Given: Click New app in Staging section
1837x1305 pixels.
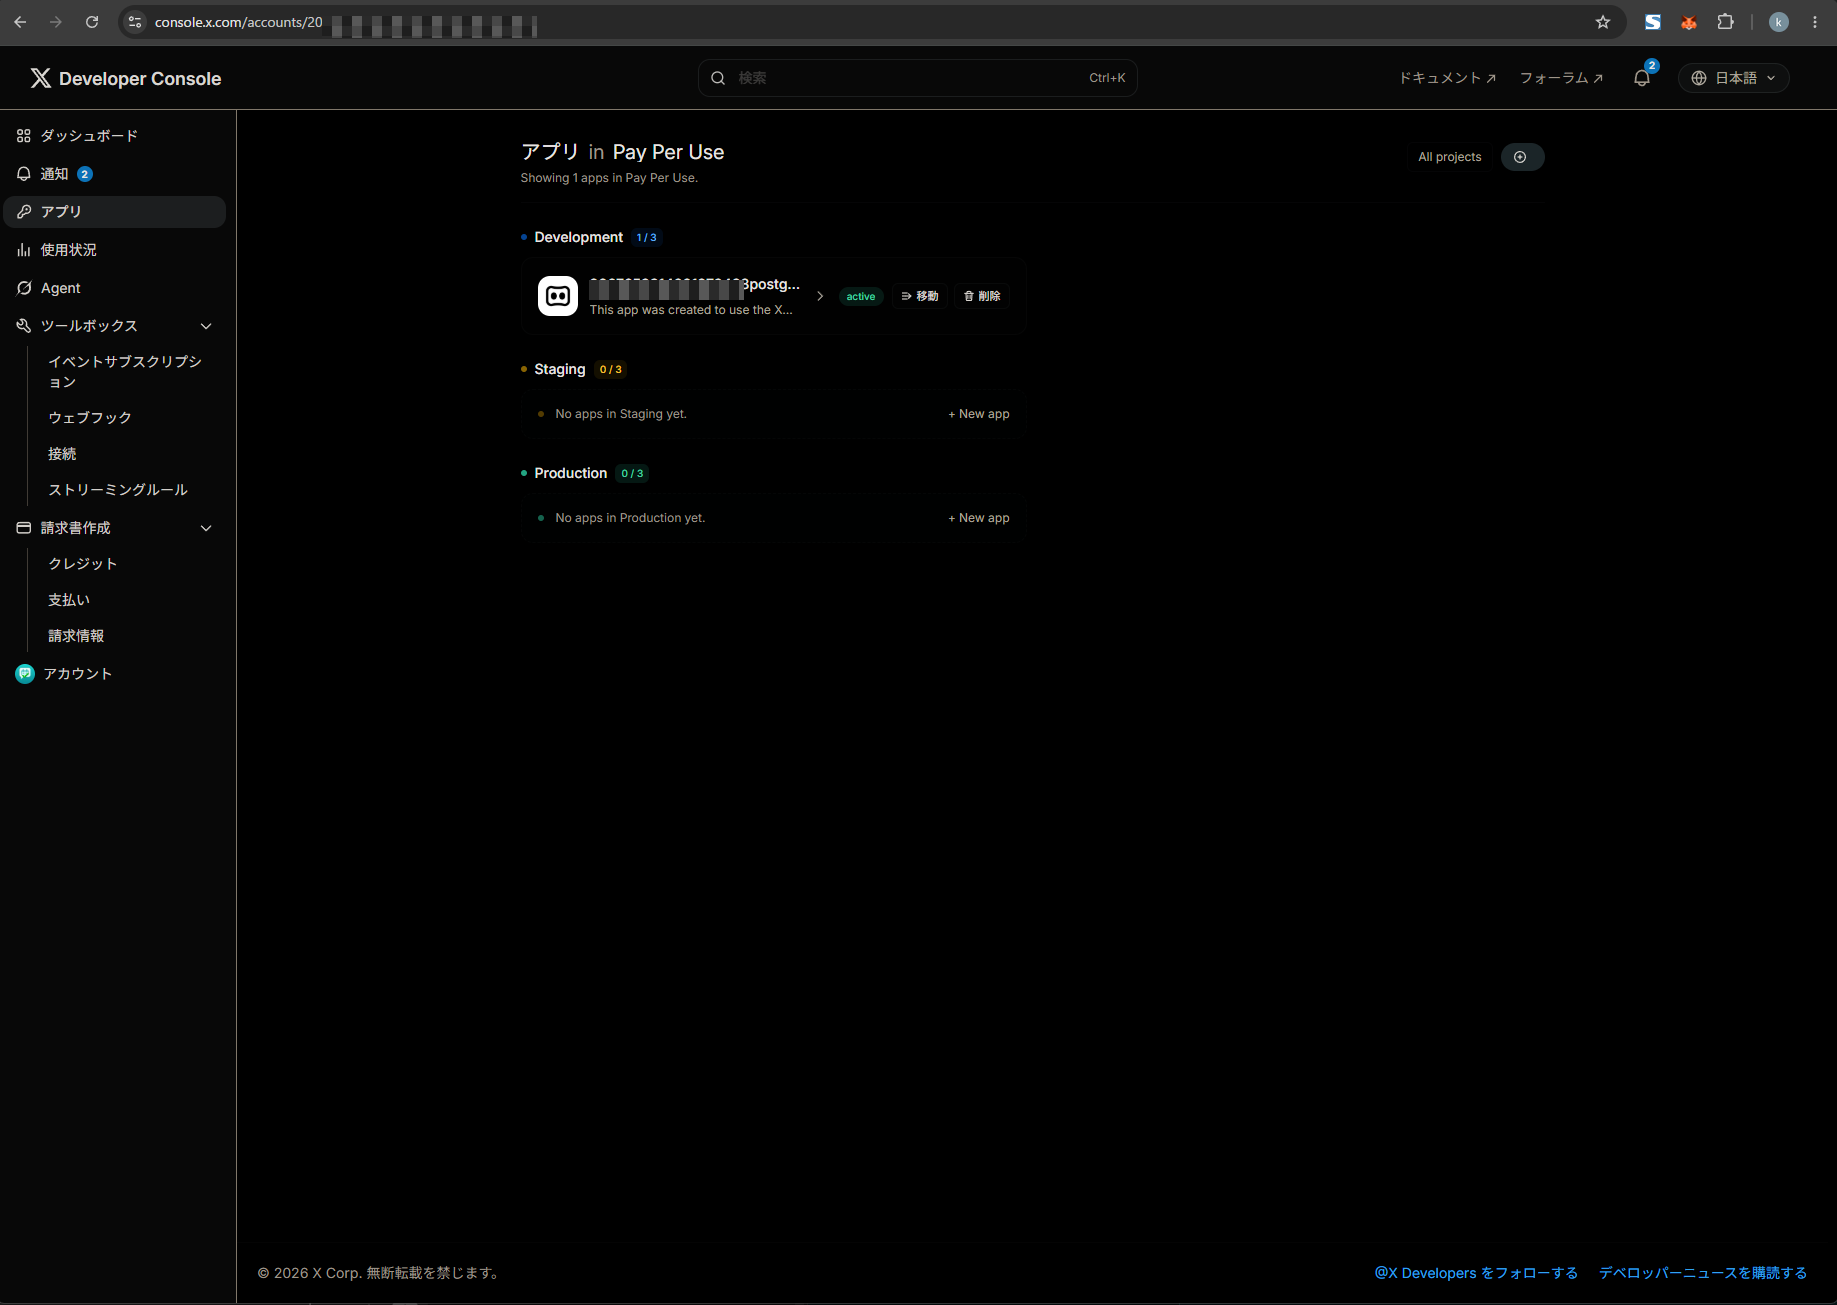Looking at the screenshot, I should click(979, 414).
